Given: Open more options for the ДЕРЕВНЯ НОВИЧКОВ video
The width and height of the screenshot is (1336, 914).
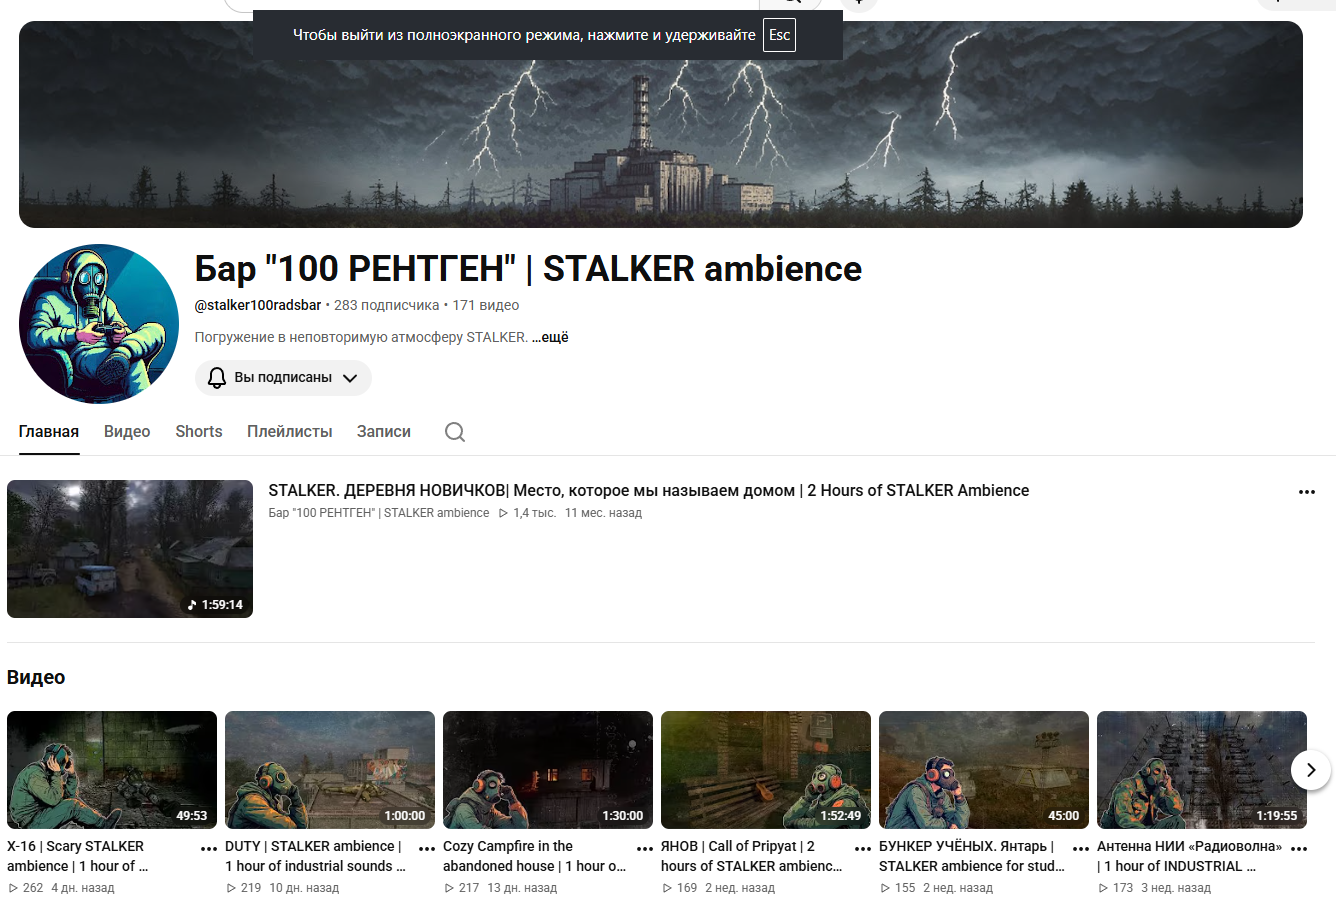Looking at the screenshot, I should coord(1306,492).
